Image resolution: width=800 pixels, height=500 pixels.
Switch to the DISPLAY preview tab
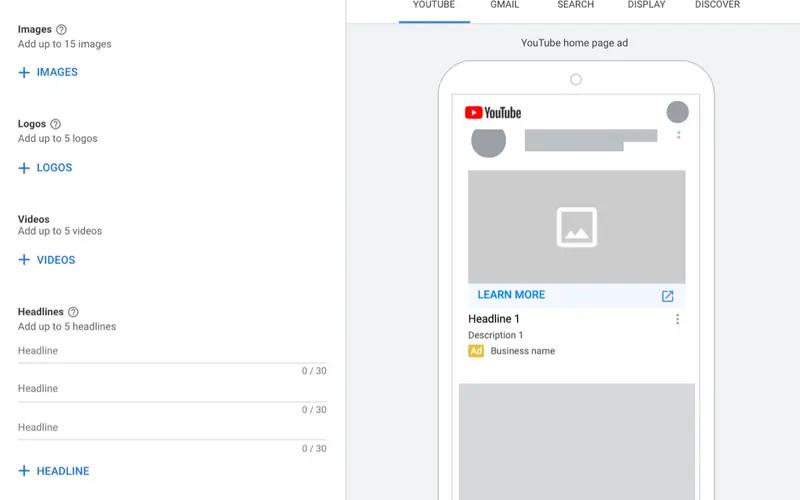(x=646, y=6)
